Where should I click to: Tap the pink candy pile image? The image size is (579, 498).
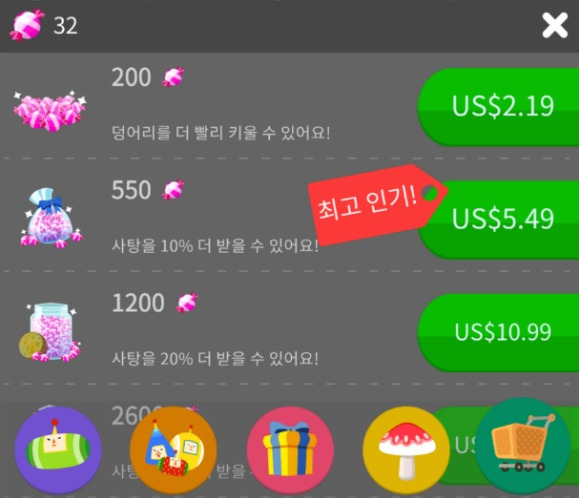49,111
